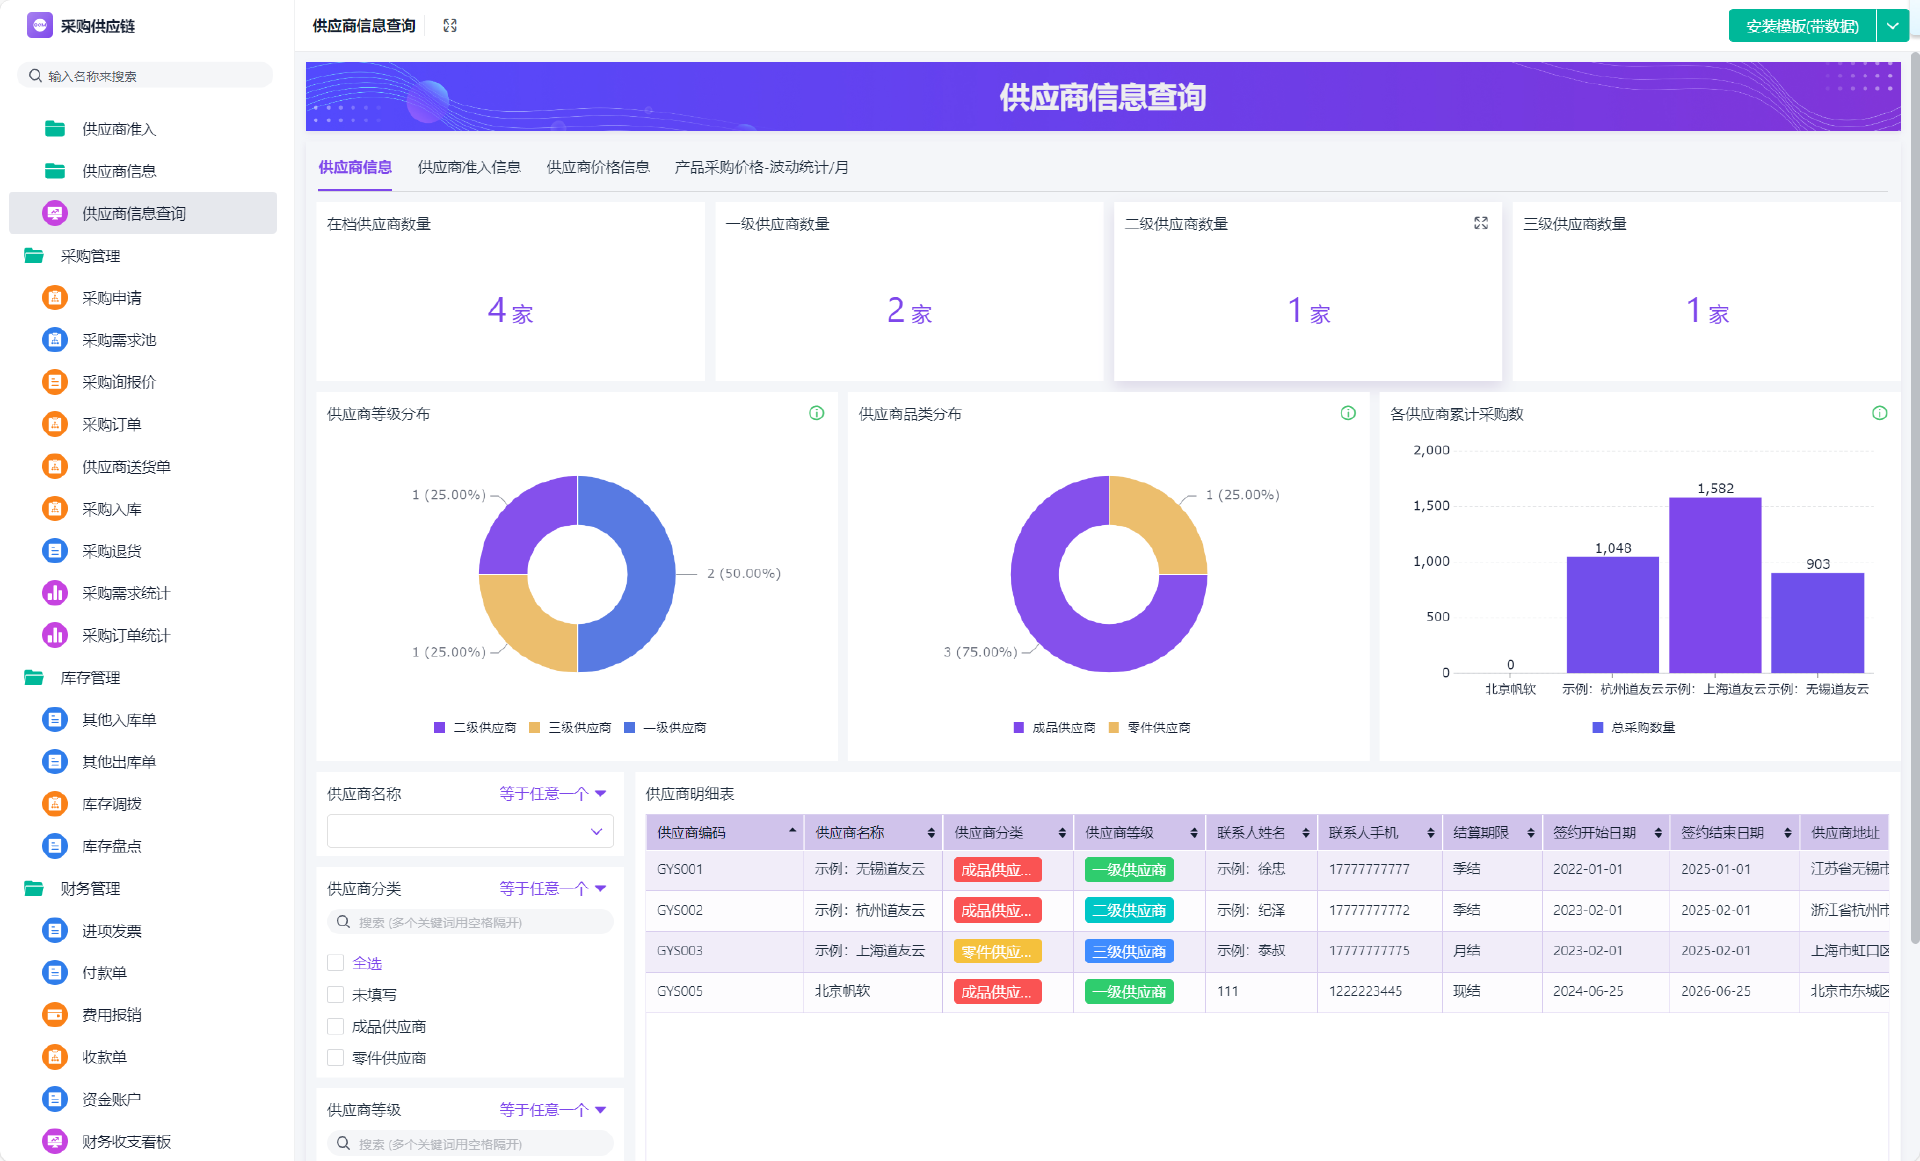
Task: Open the arrow dropdown next to 安装模板 button
Action: point(1892,26)
